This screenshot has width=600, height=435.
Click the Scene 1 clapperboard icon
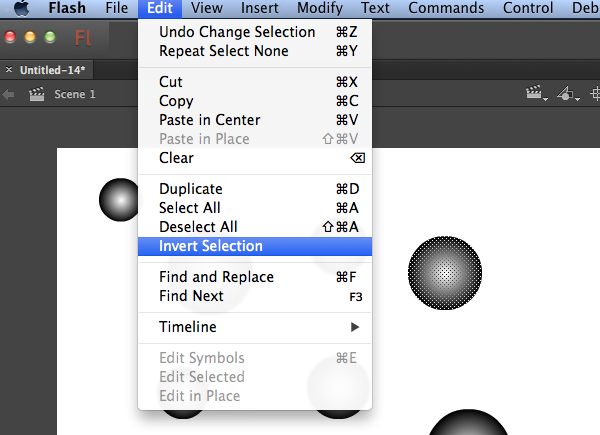(x=38, y=94)
